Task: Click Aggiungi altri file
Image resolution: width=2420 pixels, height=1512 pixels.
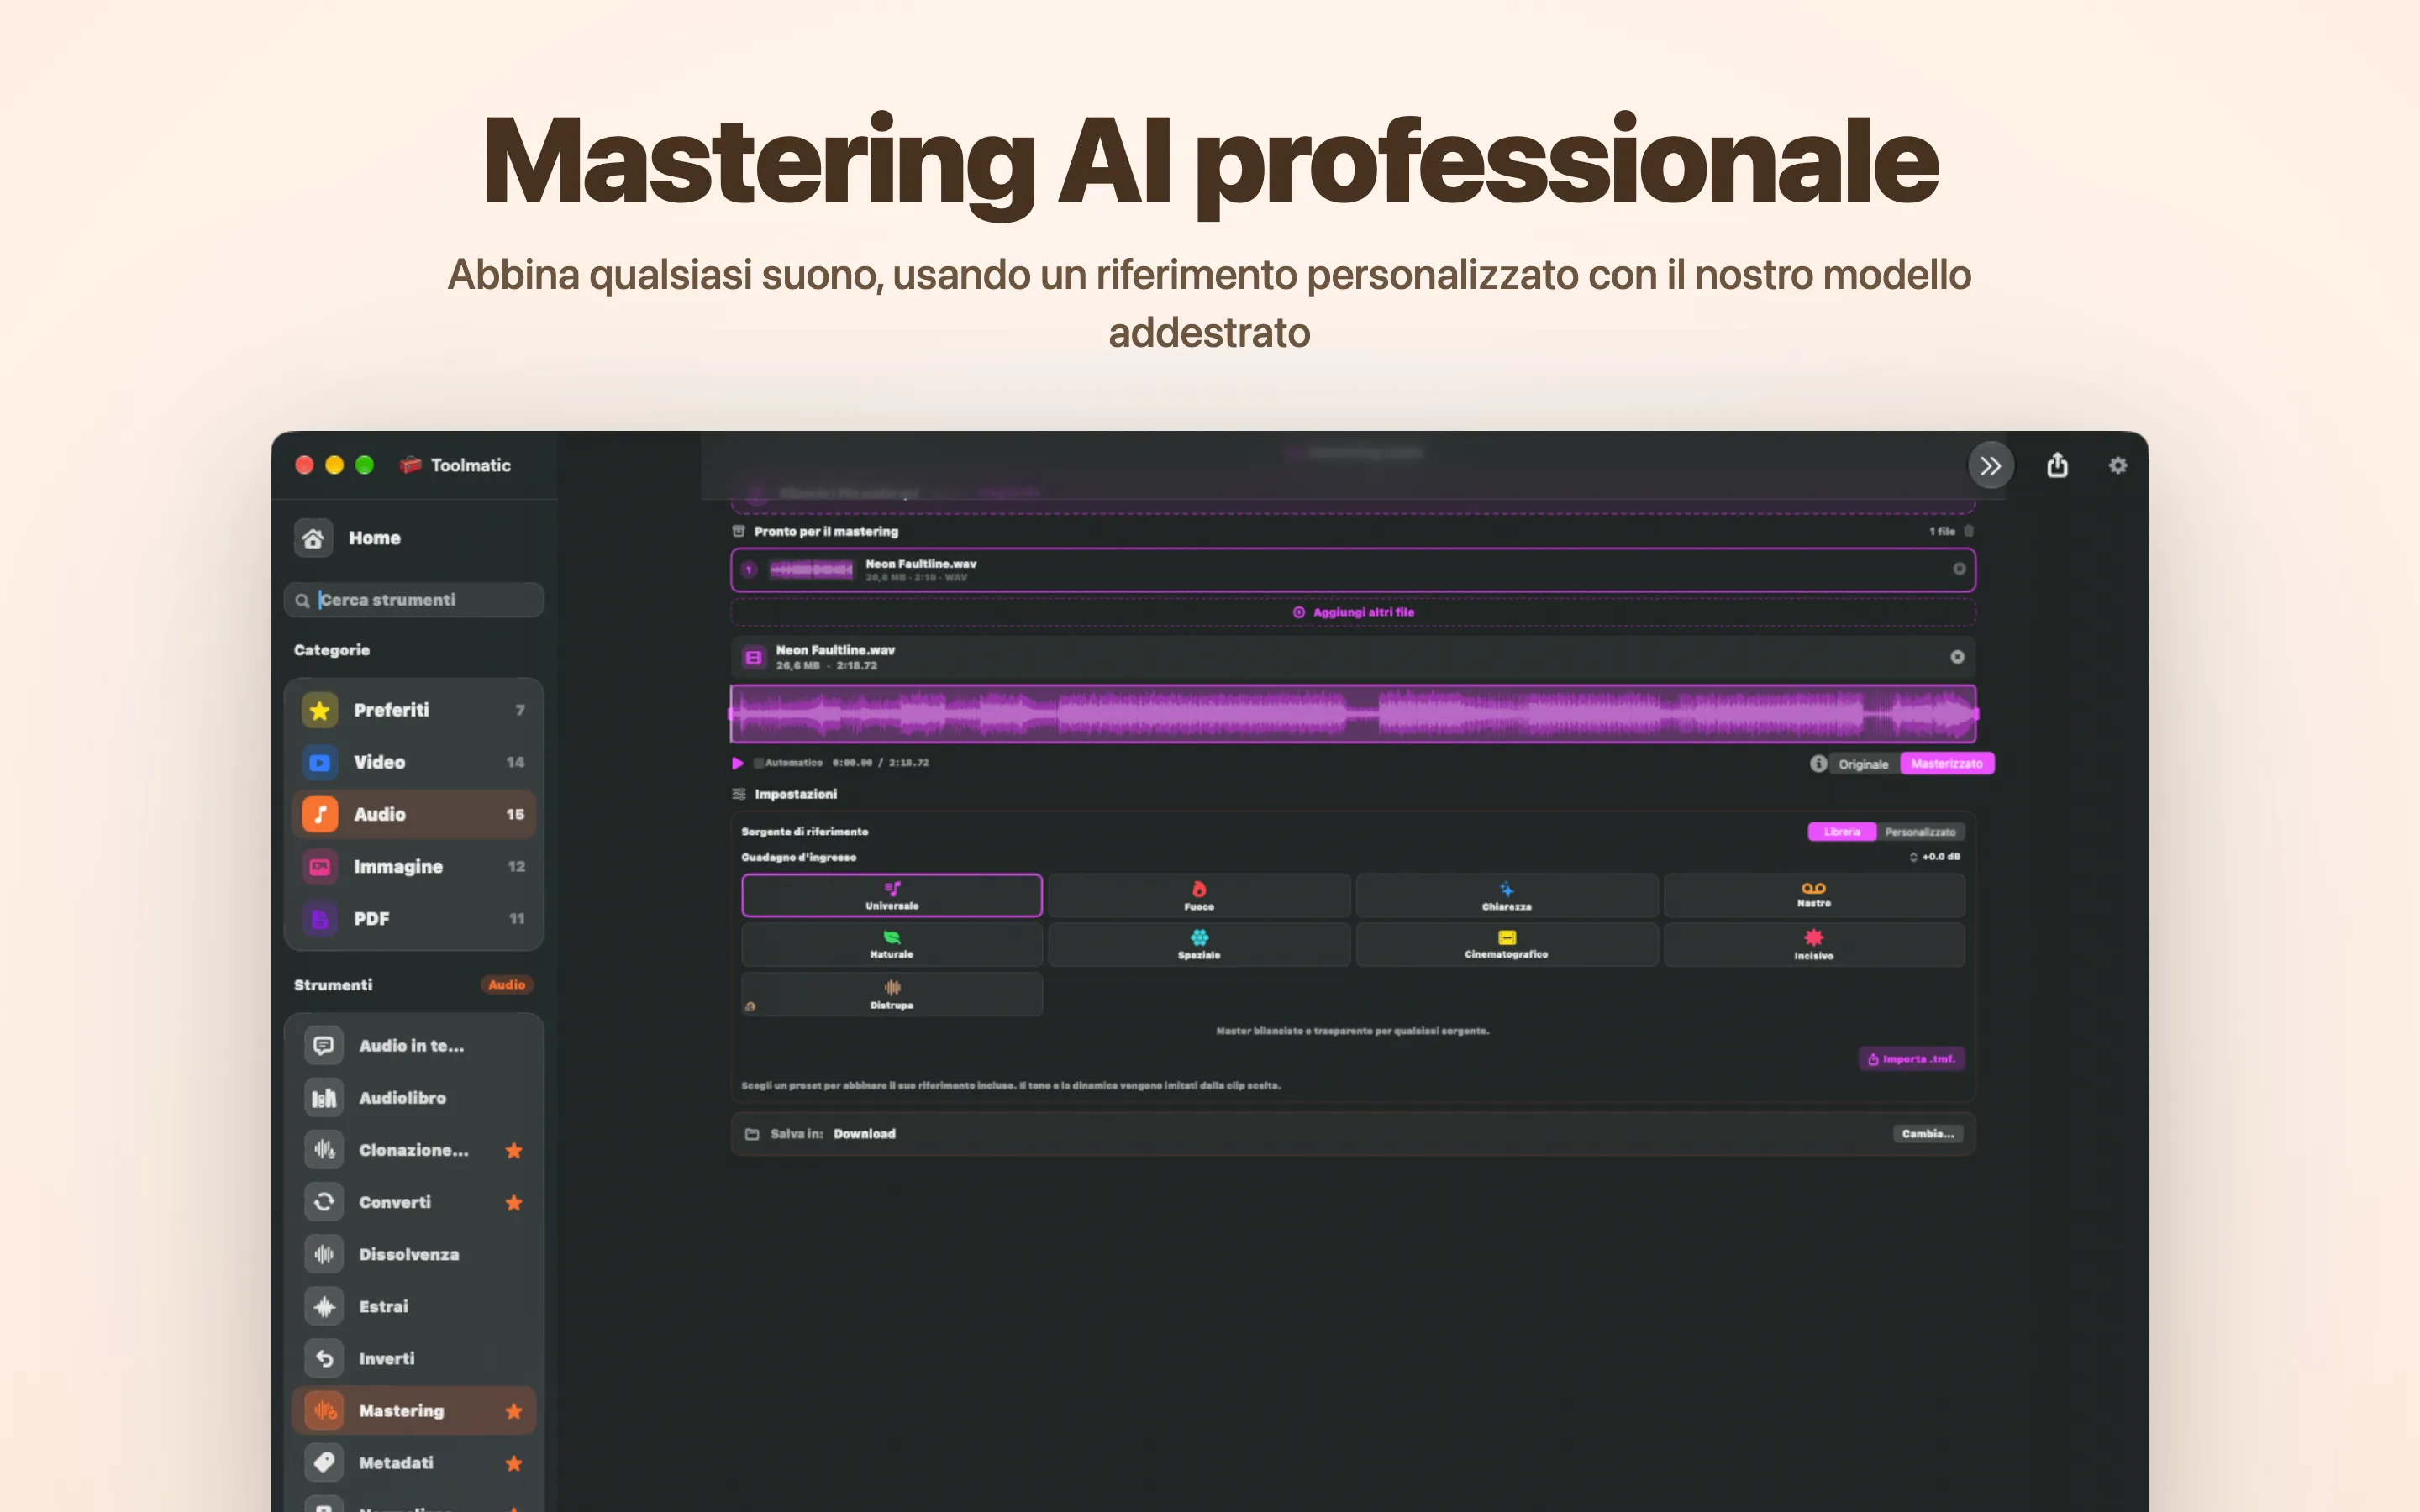Action: pyautogui.click(x=1353, y=612)
